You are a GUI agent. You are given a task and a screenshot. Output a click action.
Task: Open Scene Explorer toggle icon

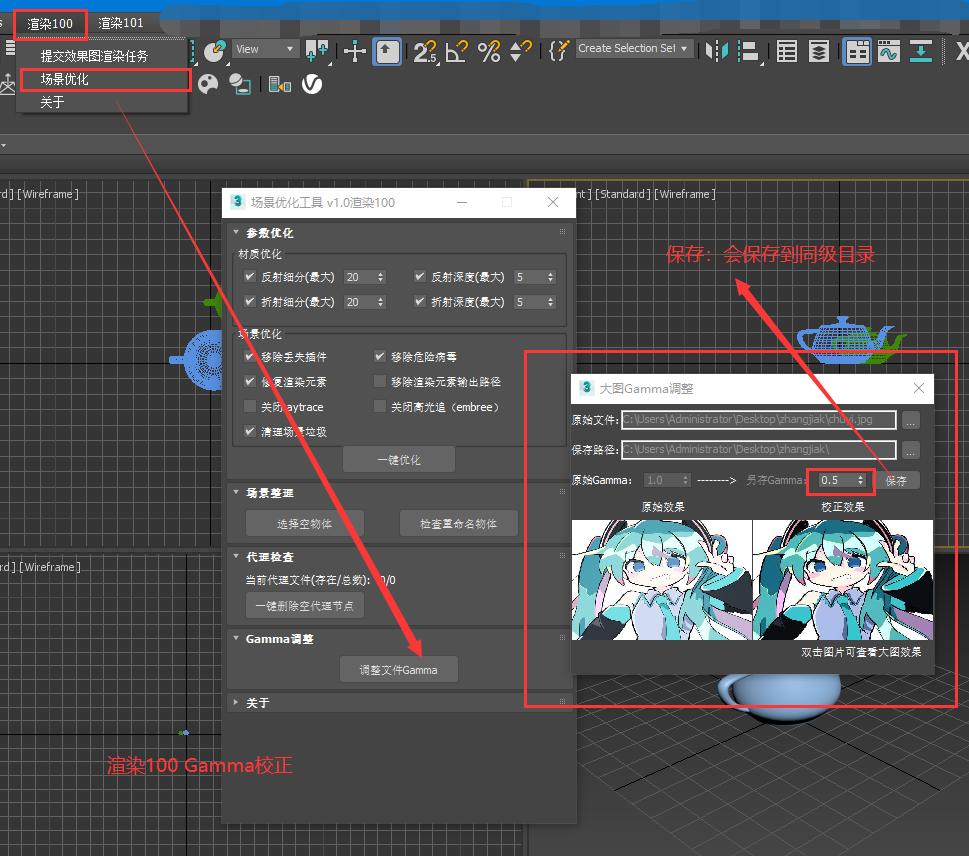(x=786, y=51)
